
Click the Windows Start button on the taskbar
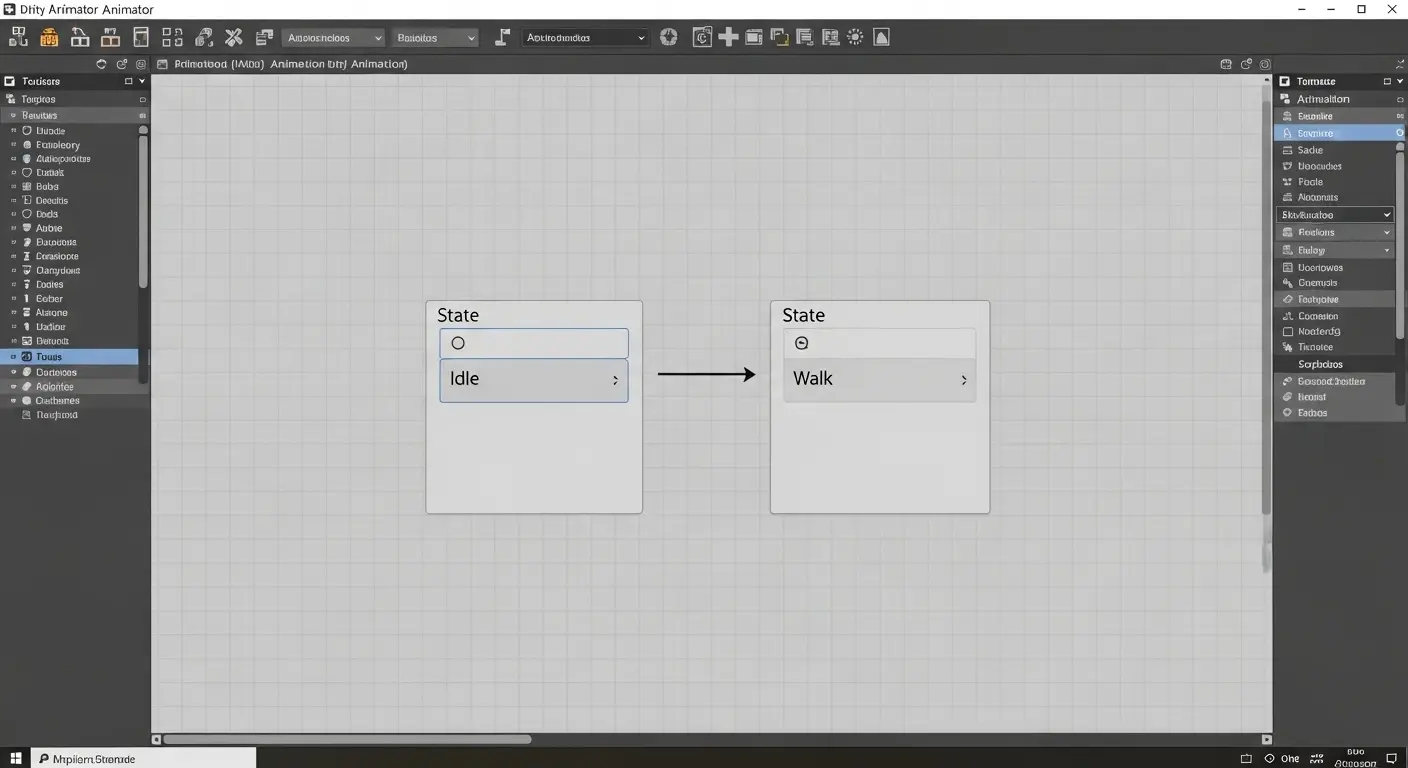point(15,758)
